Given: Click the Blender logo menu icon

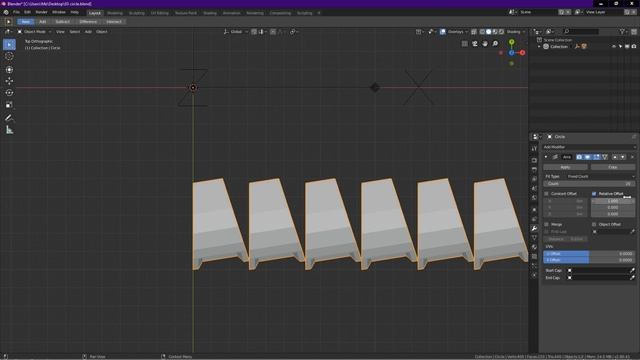Looking at the screenshot, I should tap(6, 12).
